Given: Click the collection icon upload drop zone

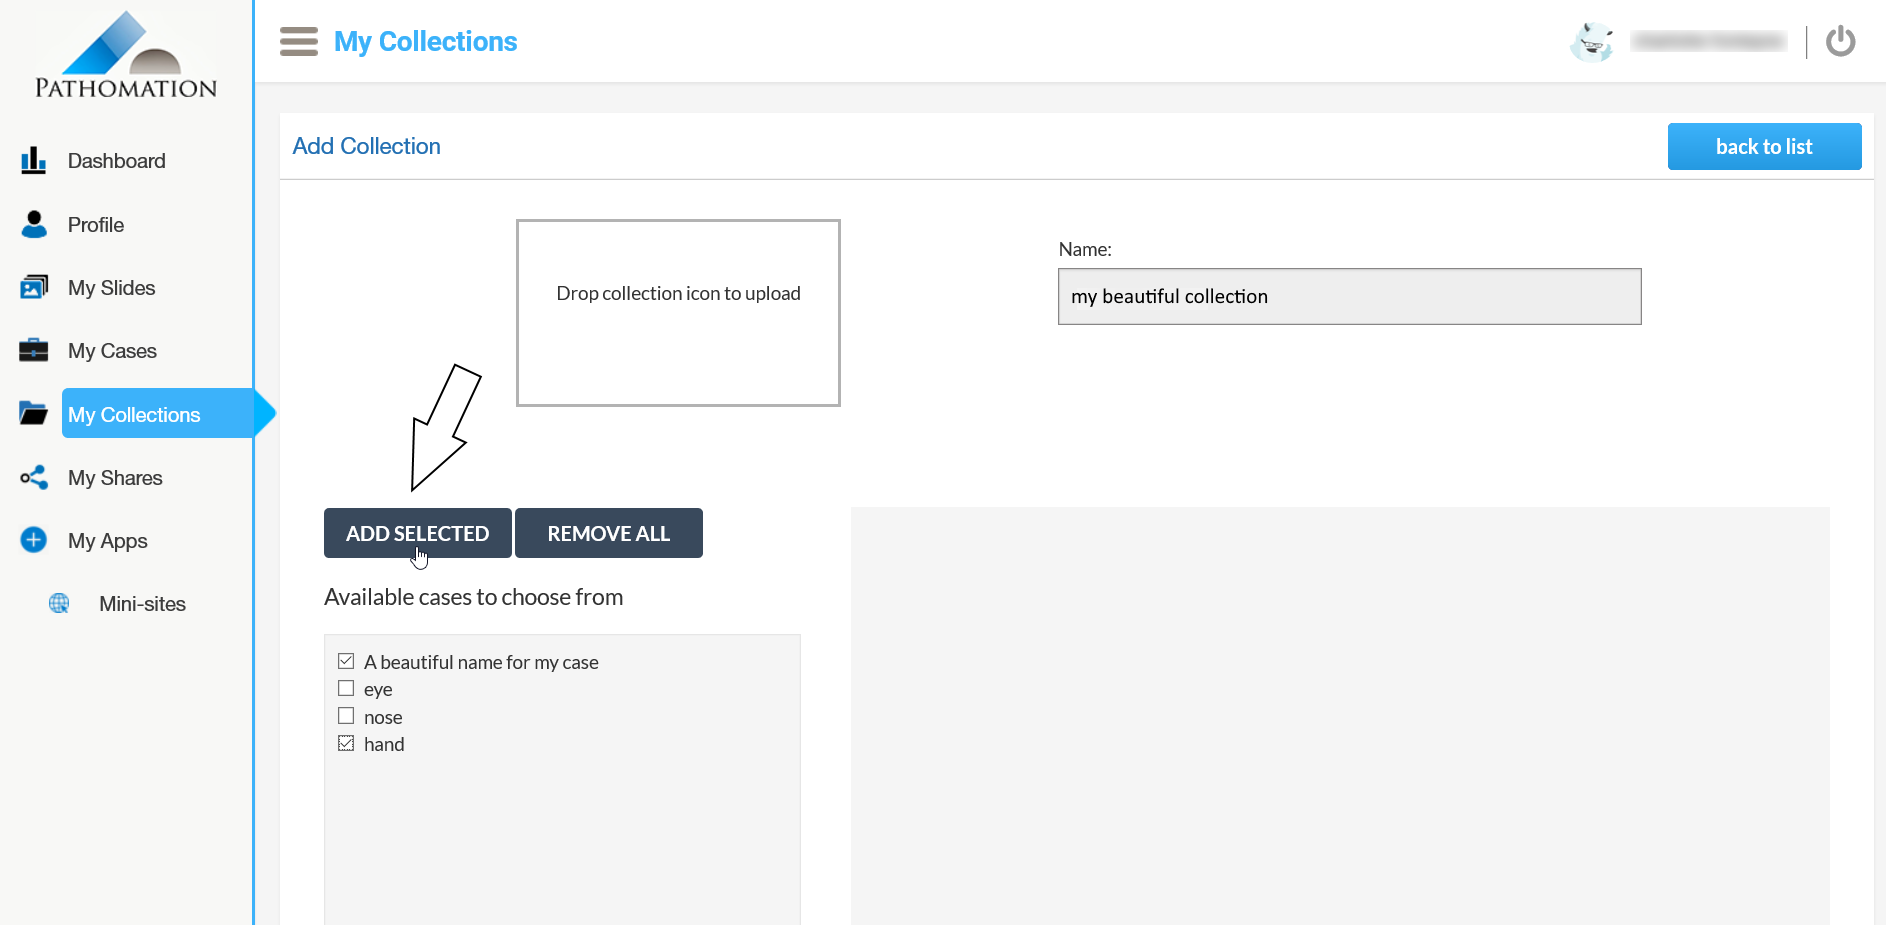Looking at the screenshot, I should click(678, 313).
